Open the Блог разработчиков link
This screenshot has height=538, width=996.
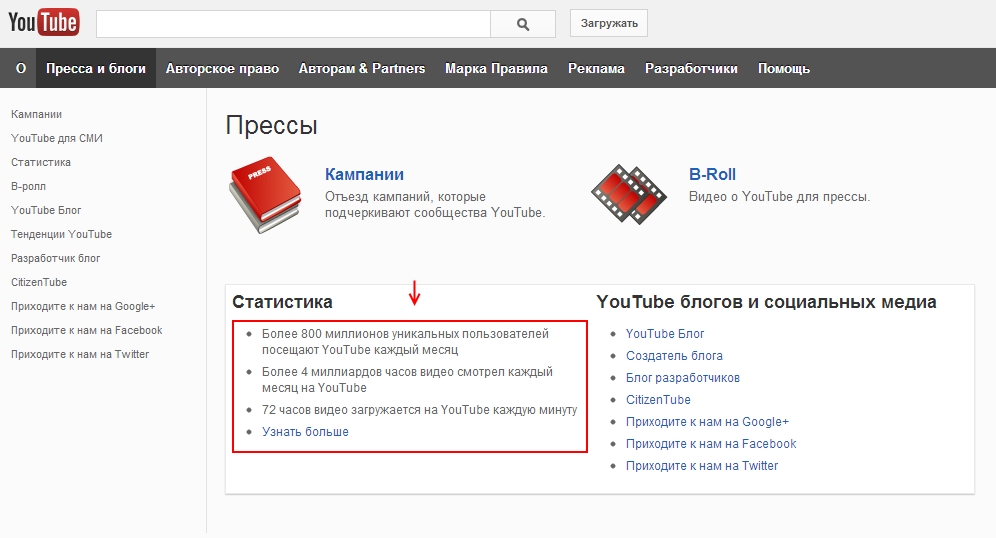point(683,378)
